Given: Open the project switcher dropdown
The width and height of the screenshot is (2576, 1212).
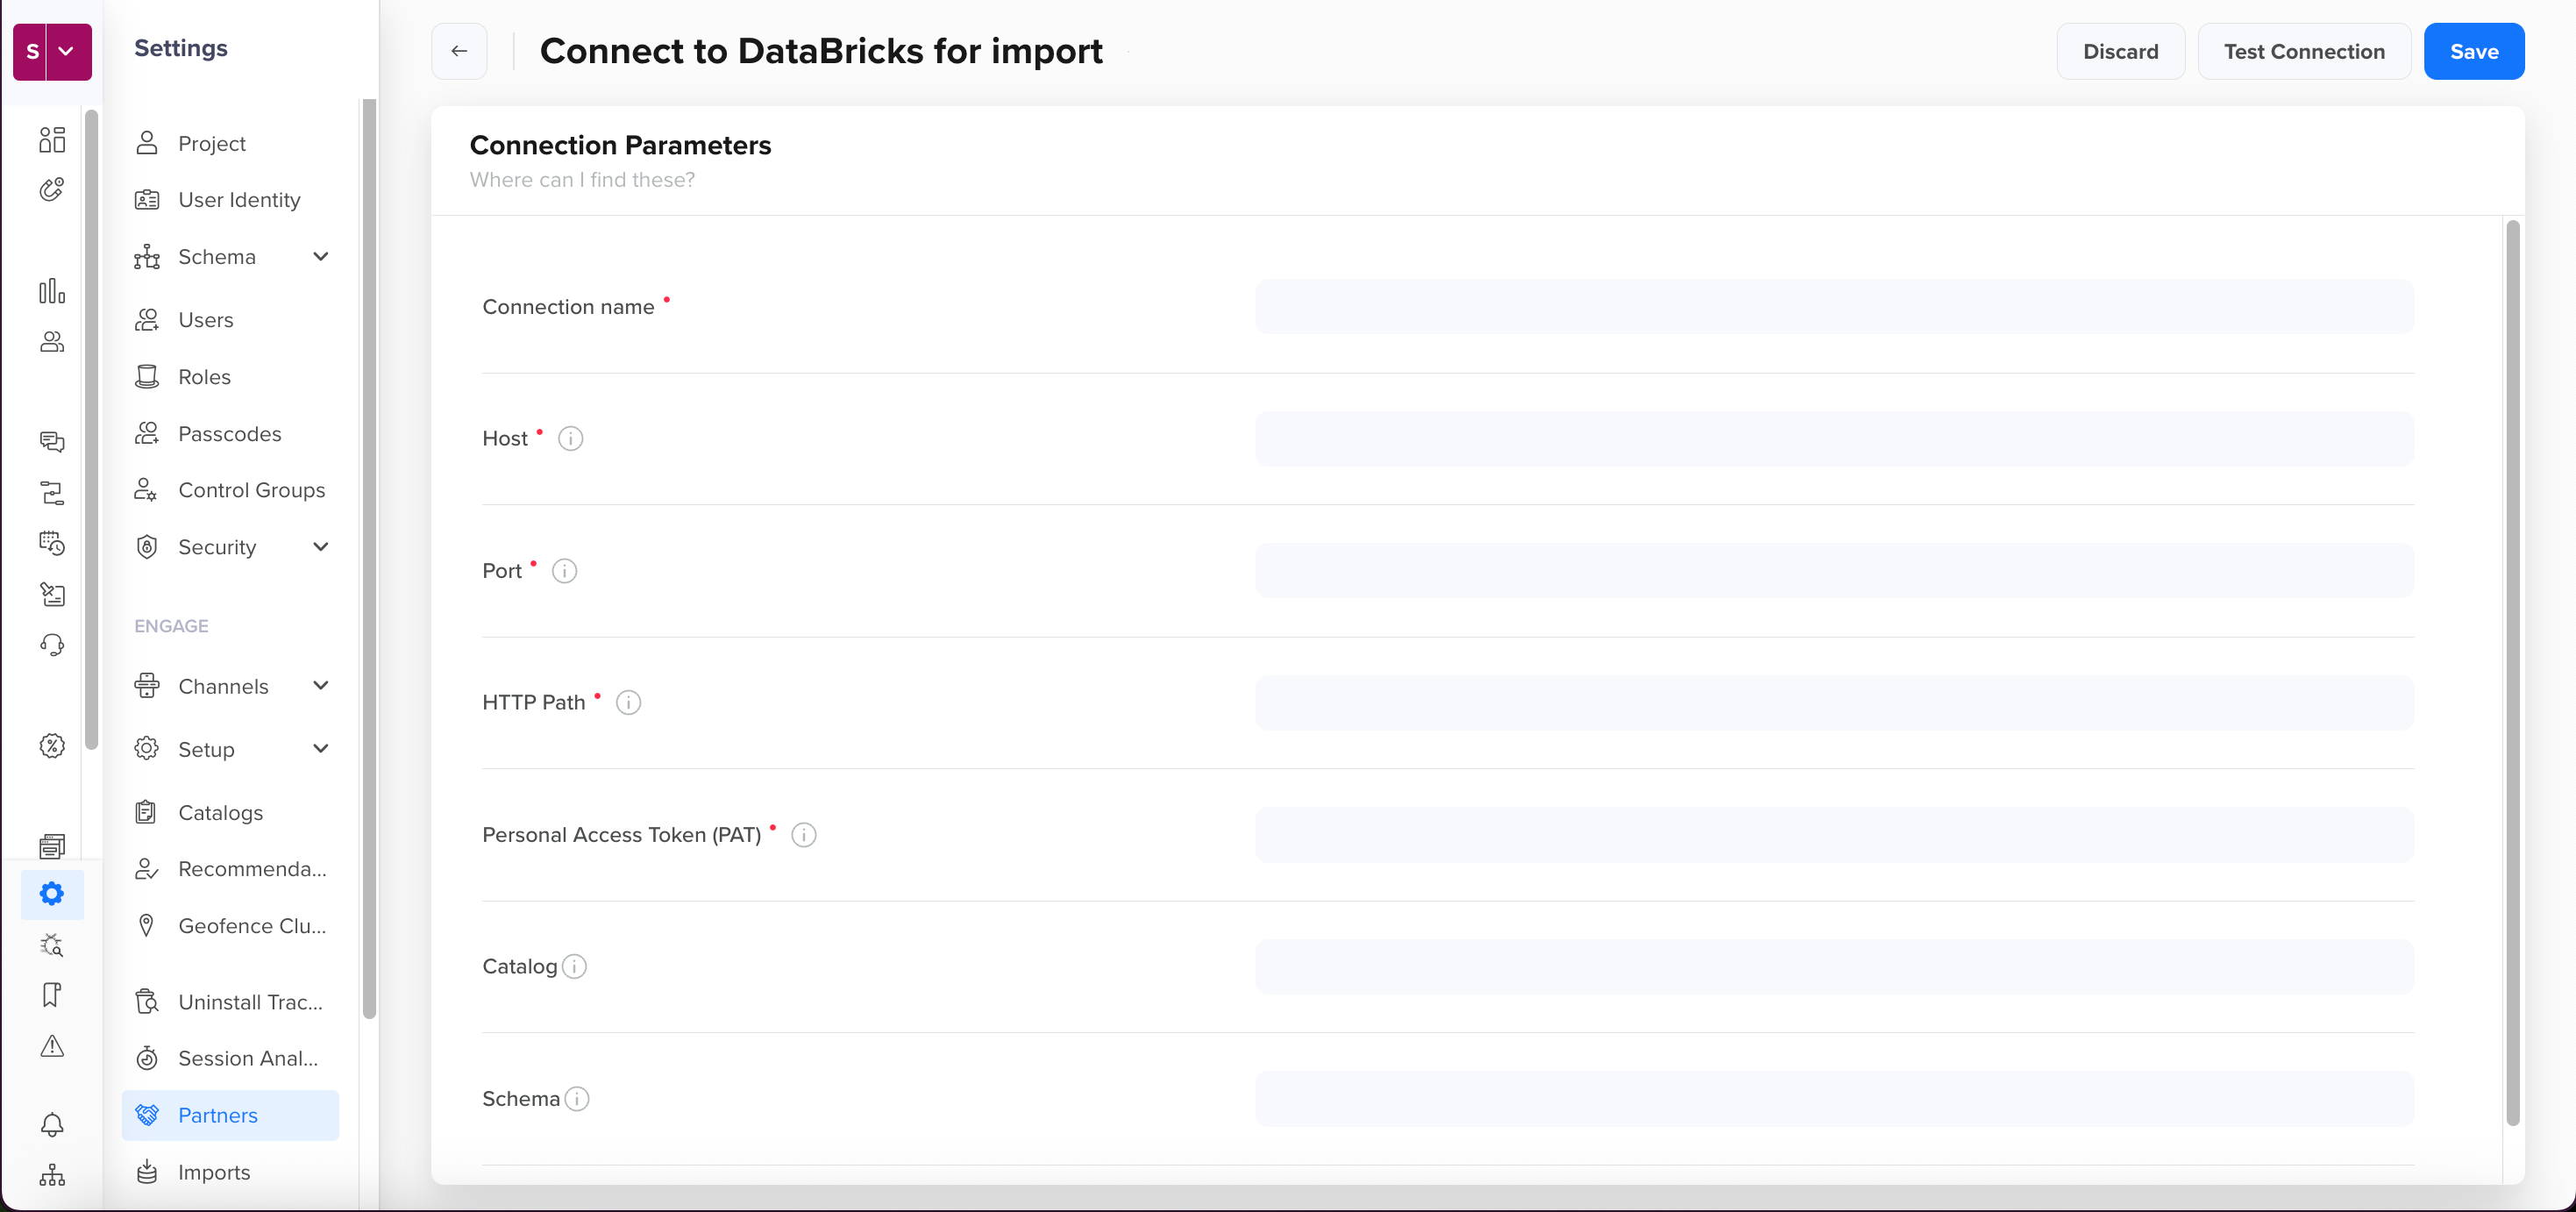Looking at the screenshot, I should [66, 51].
